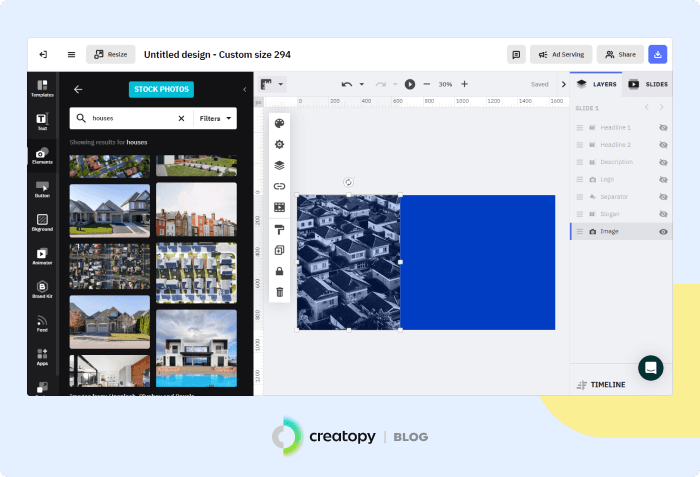Toggle visibility of Logo layer

click(x=663, y=179)
